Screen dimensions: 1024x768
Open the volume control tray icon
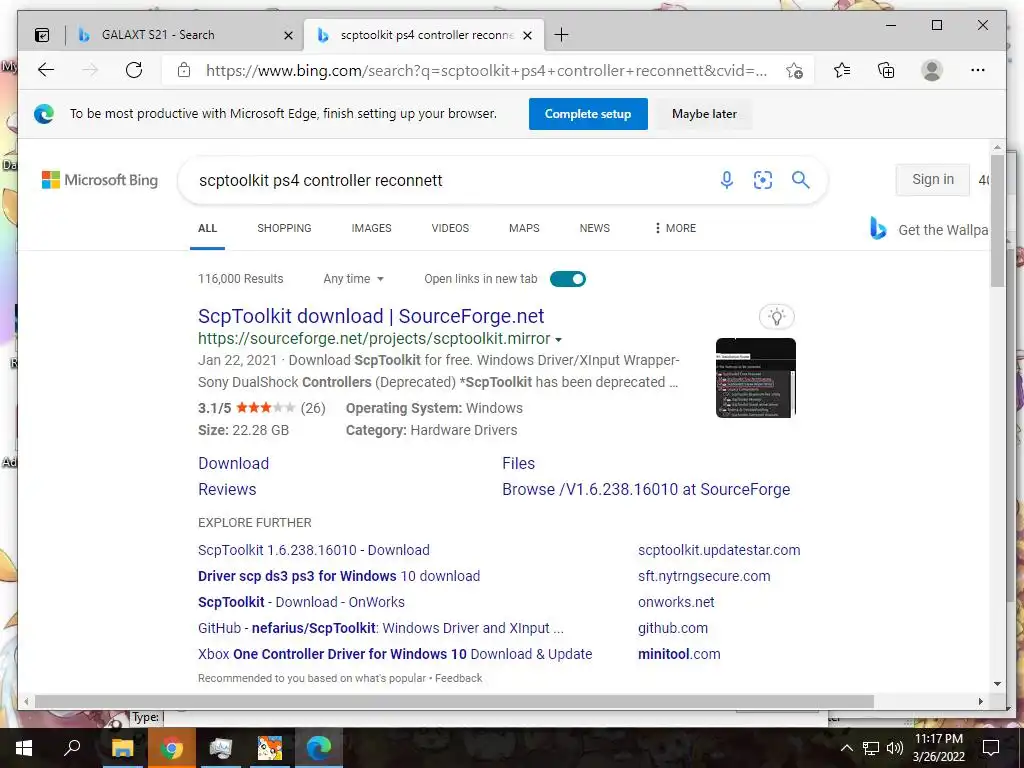[x=895, y=748]
